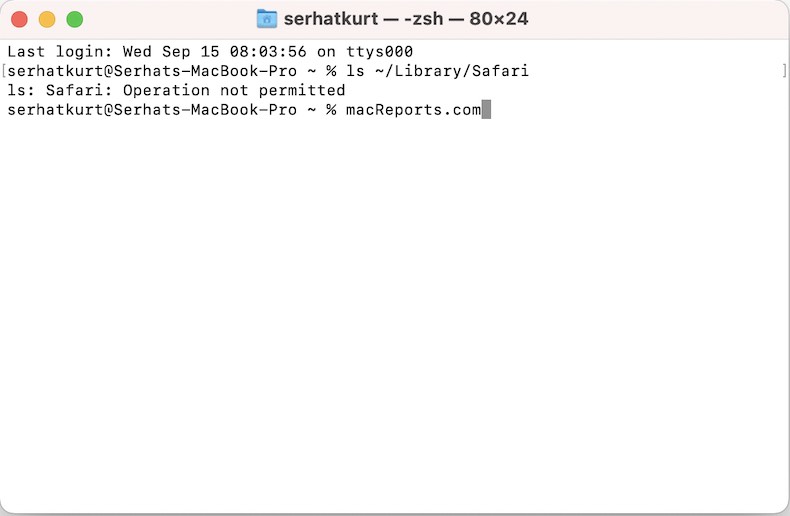Click the 08:03:56 timestamp text

[x=268, y=52]
